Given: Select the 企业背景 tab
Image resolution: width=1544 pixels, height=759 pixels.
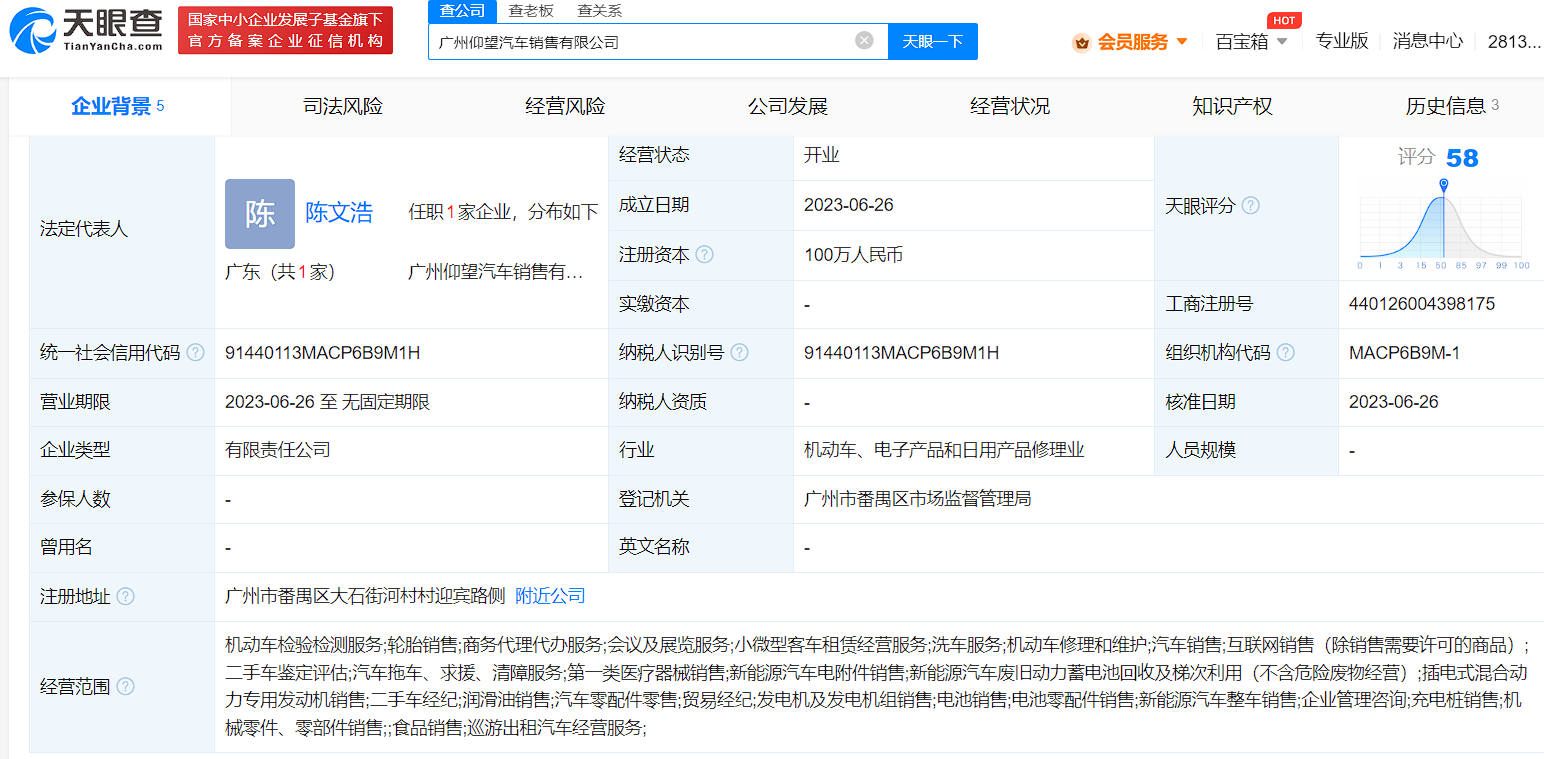Looking at the screenshot, I should pos(118,106).
